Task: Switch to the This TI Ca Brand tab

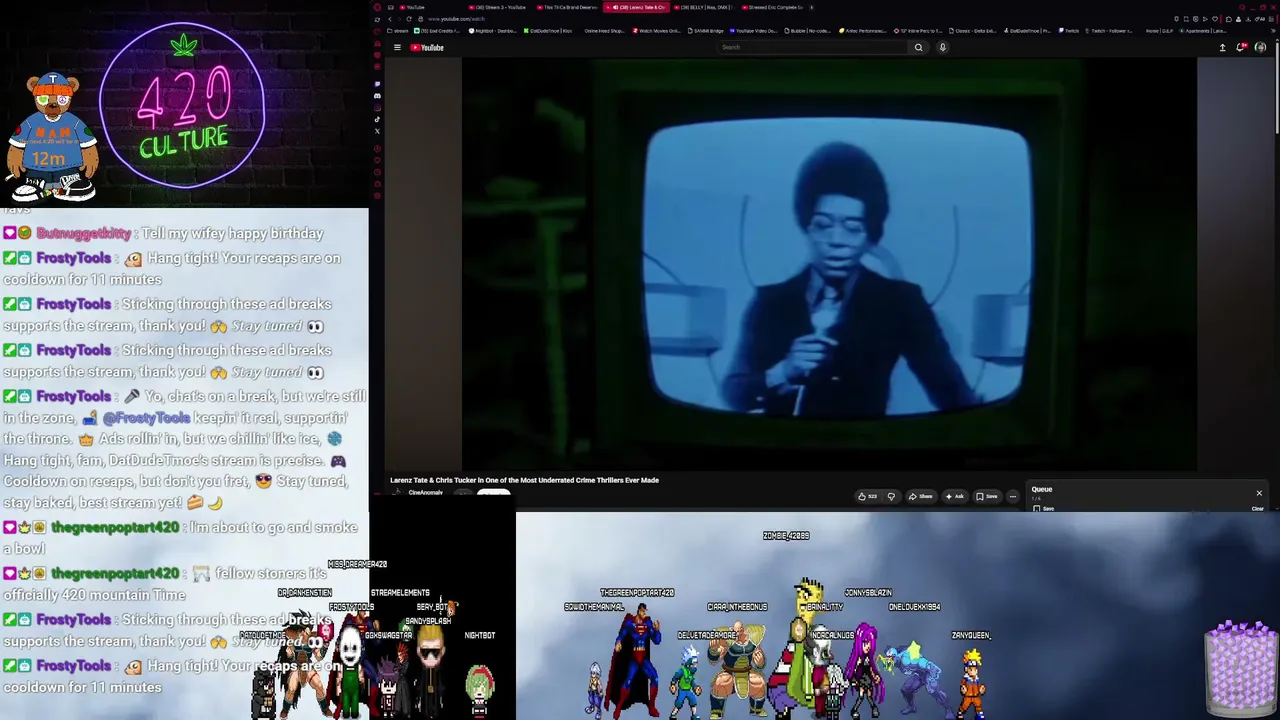Action: [567, 7]
